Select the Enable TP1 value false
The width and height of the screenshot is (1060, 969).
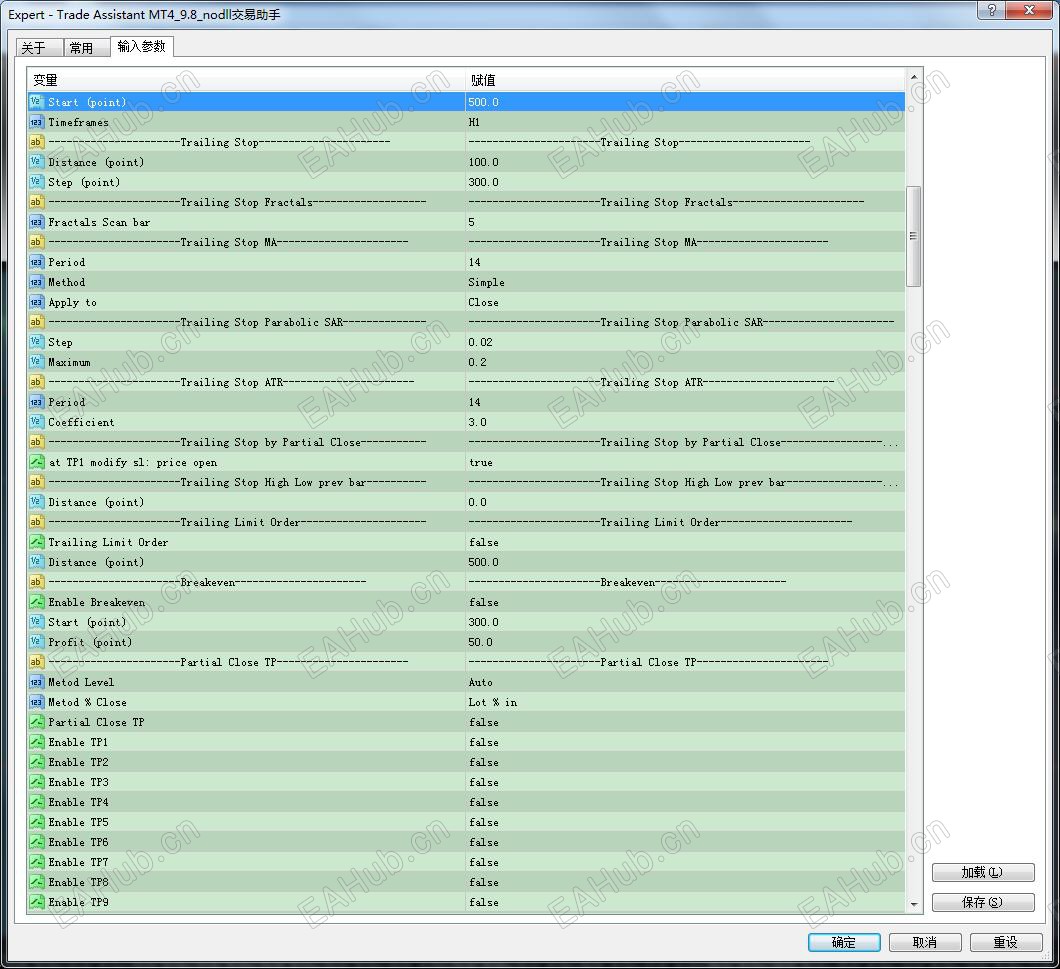(x=483, y=742)
